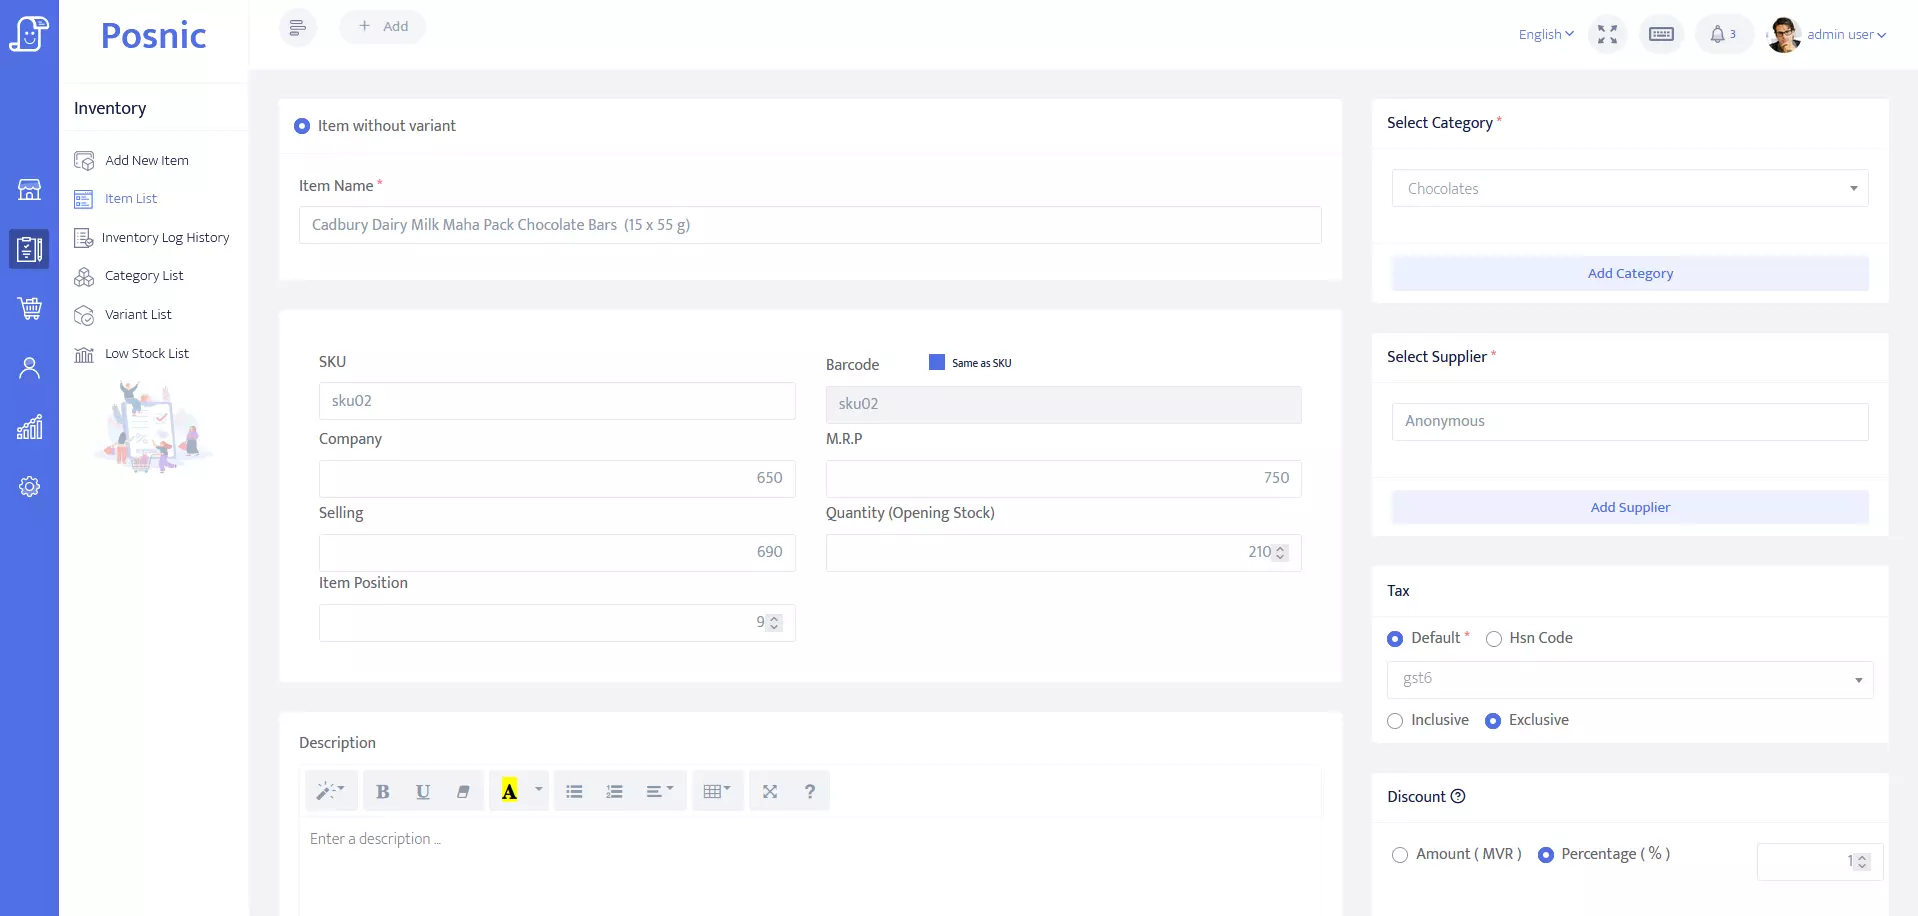1918x916 pixels.
Task: Click the fullscreen toggle icon in header
Action: click(x=1607, y=35)
